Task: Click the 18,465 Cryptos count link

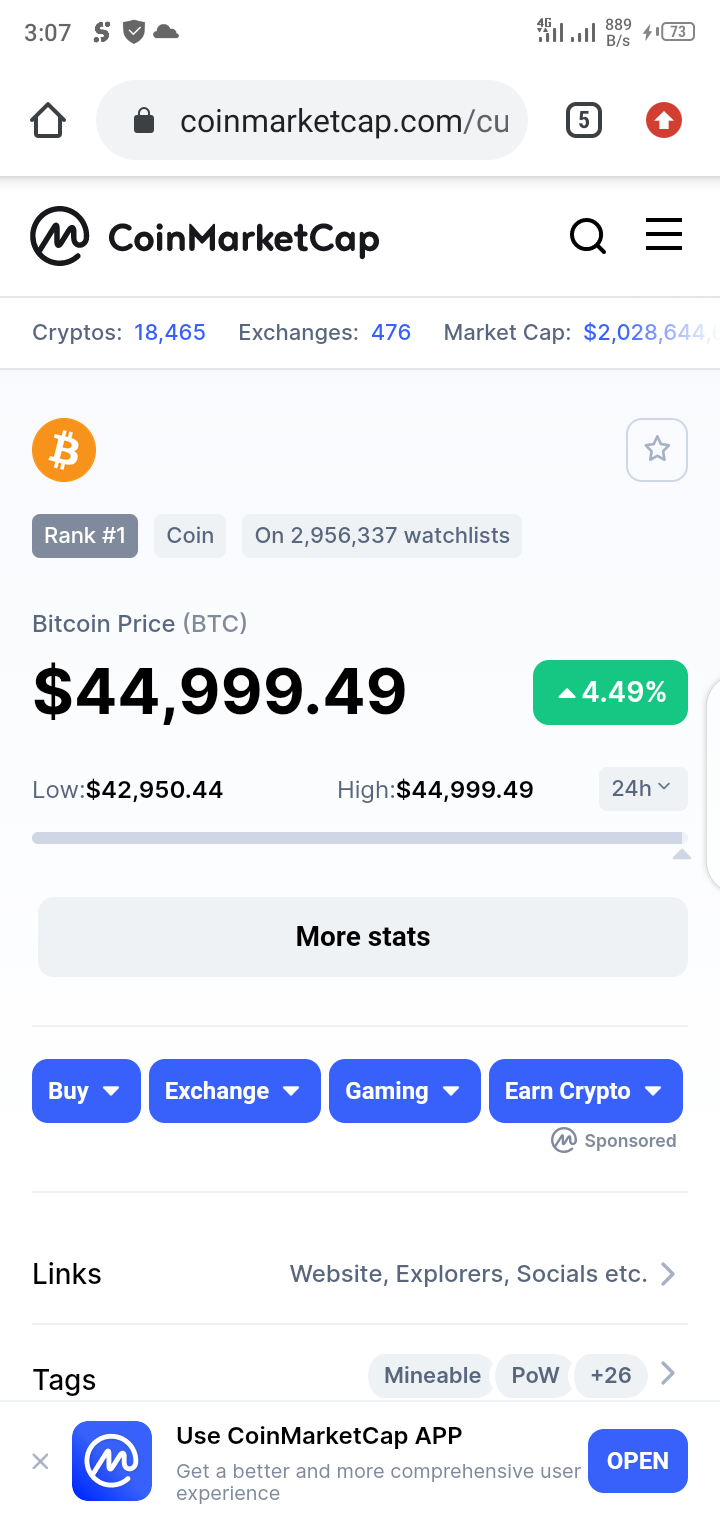Action: tap(170, 333)
